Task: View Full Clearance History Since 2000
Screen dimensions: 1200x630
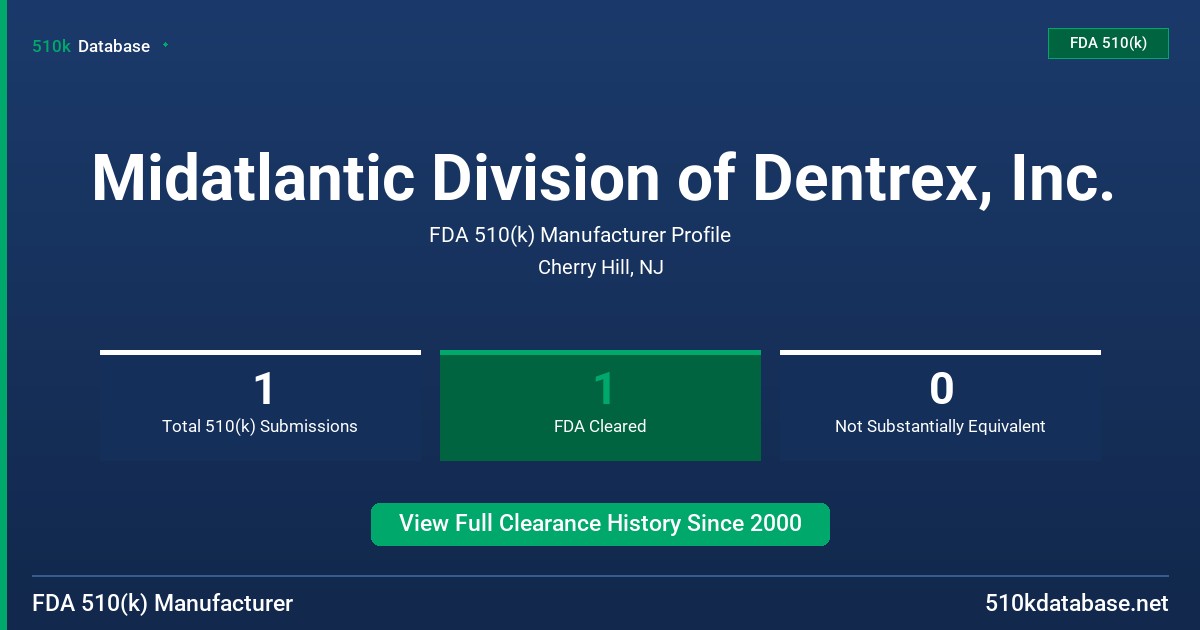Action: click(600, 524)
